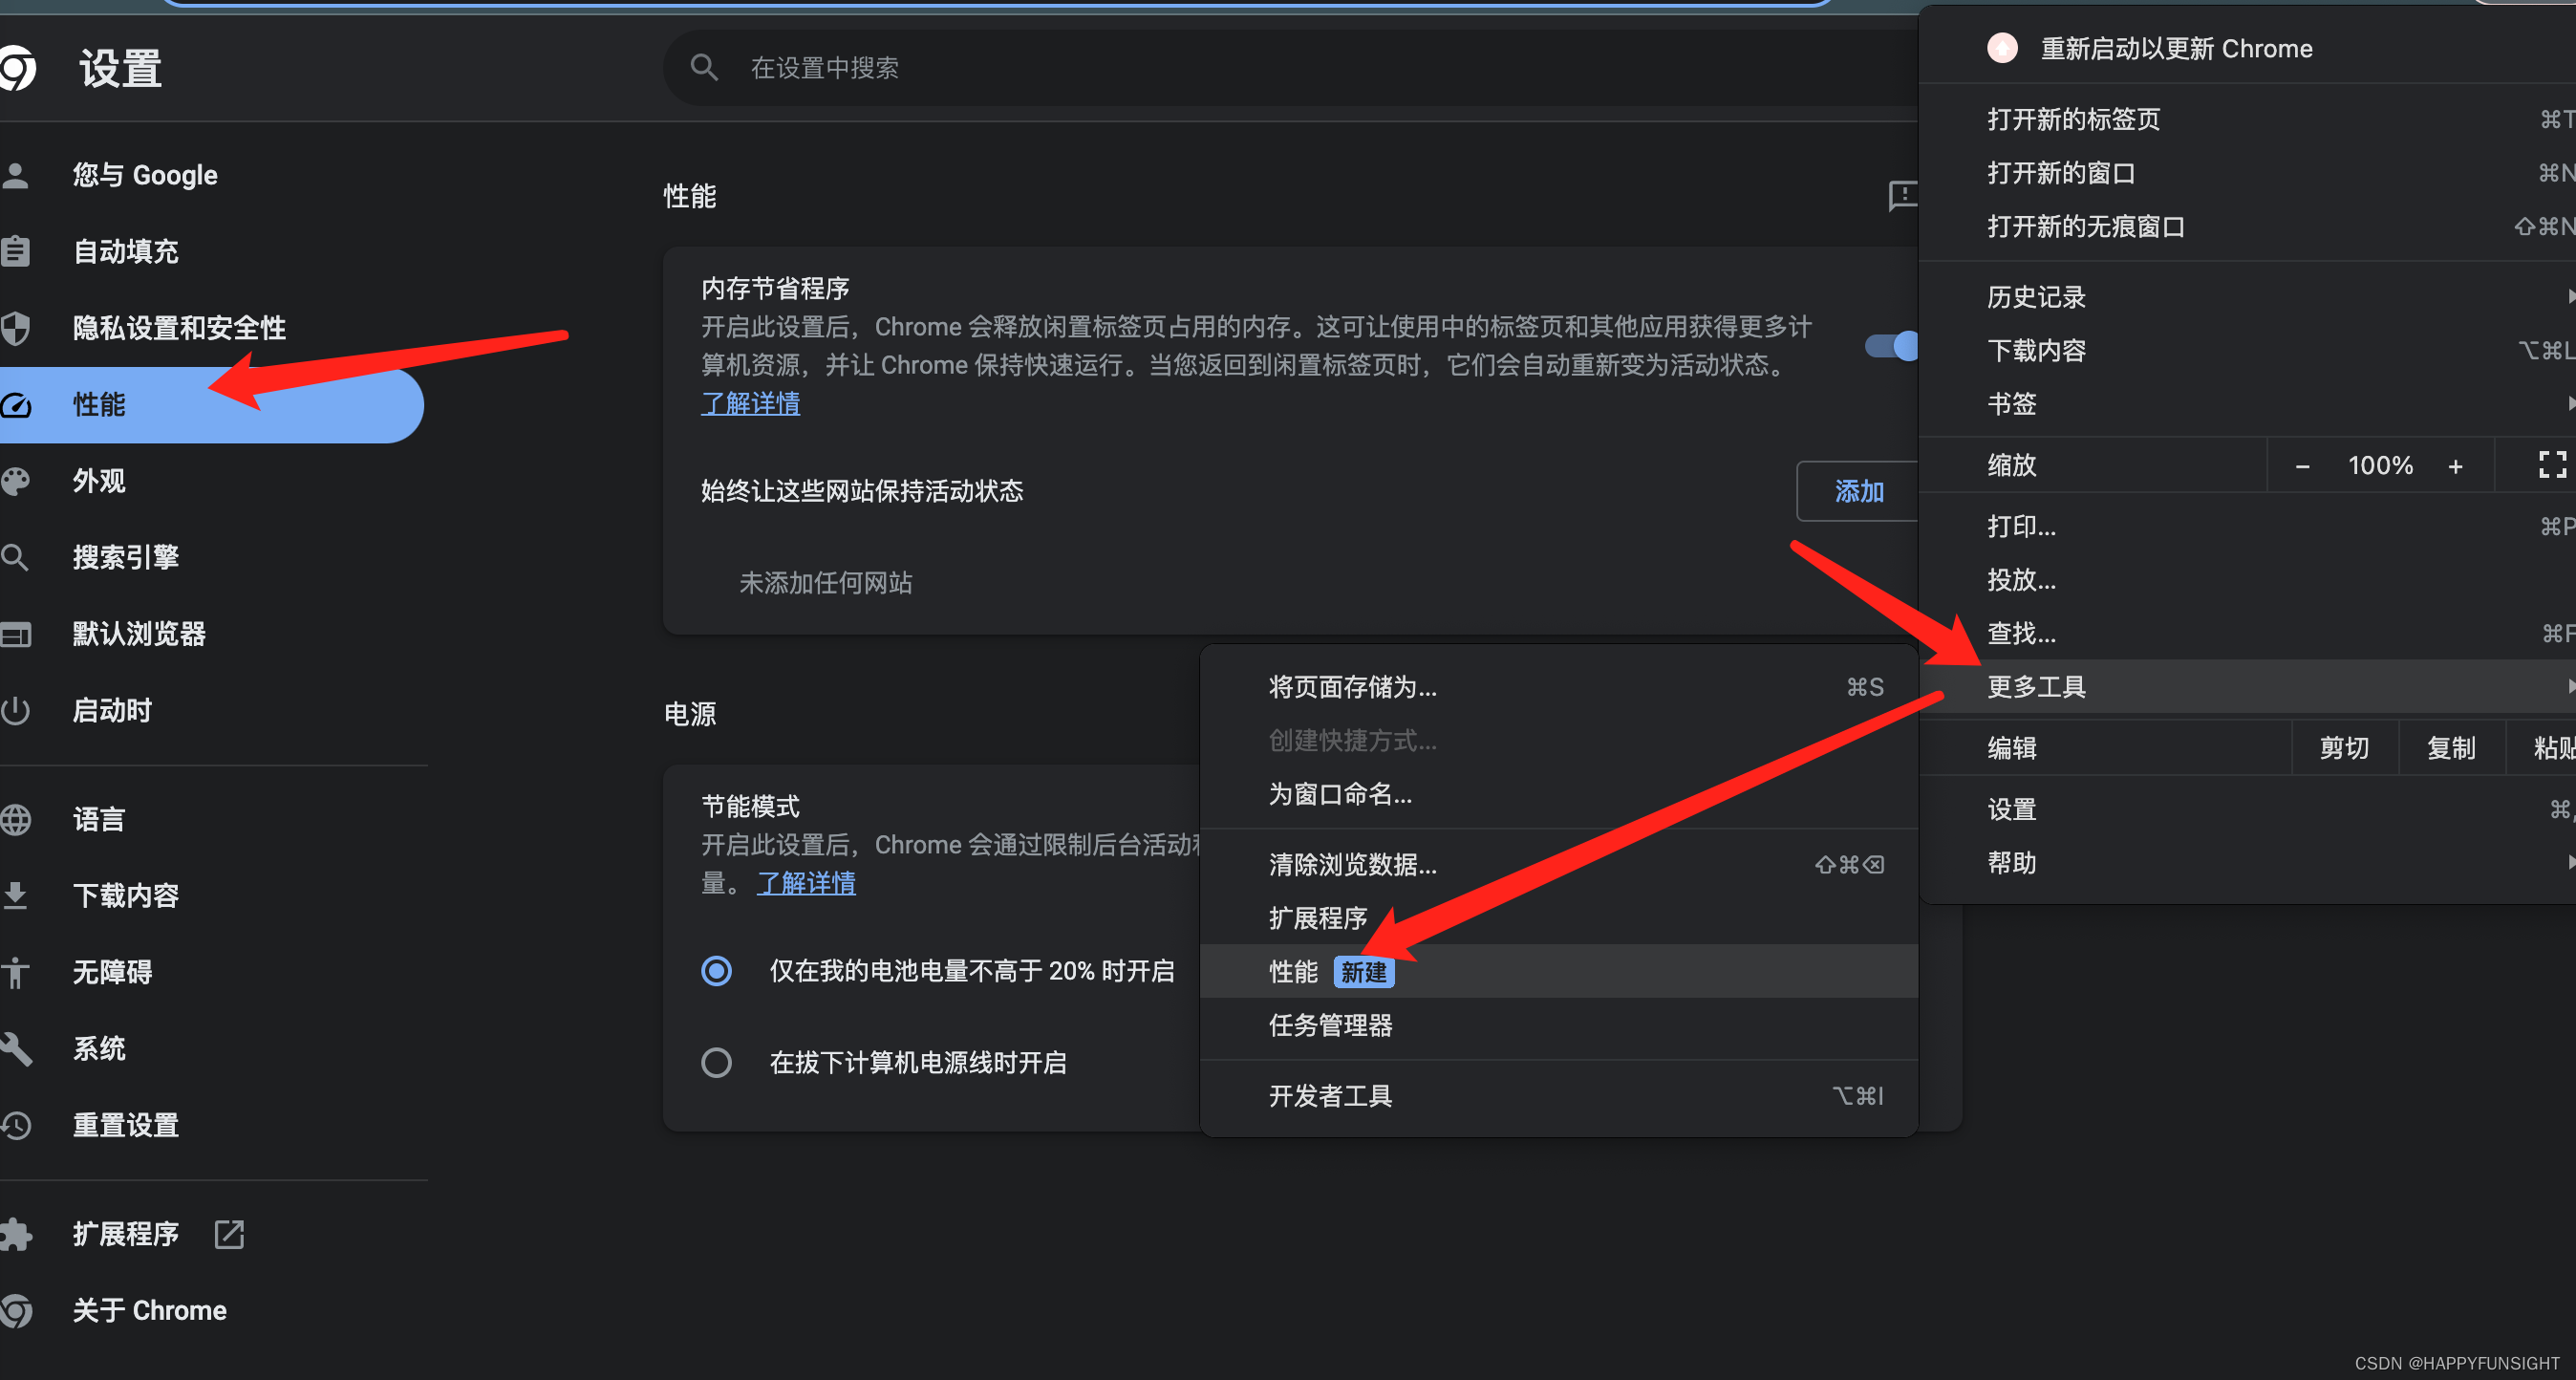Viewport: 2576px width, 1380px height.
Task: Increase zoom with the plus button
Action: [x=2454, y=466]
